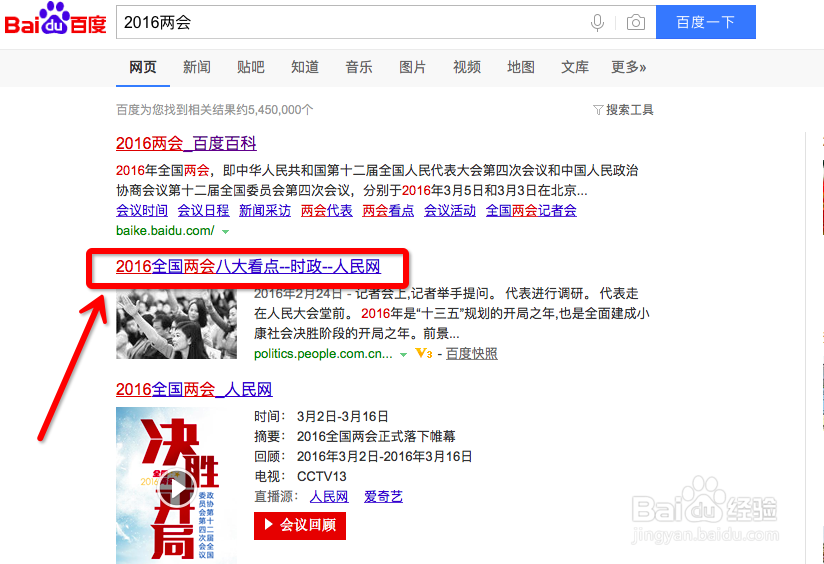The height and width of the screenshot is (564, 824).
Task: Click the red 会议回顾 button
Action: pyautogui.click(x=300, y=526)
